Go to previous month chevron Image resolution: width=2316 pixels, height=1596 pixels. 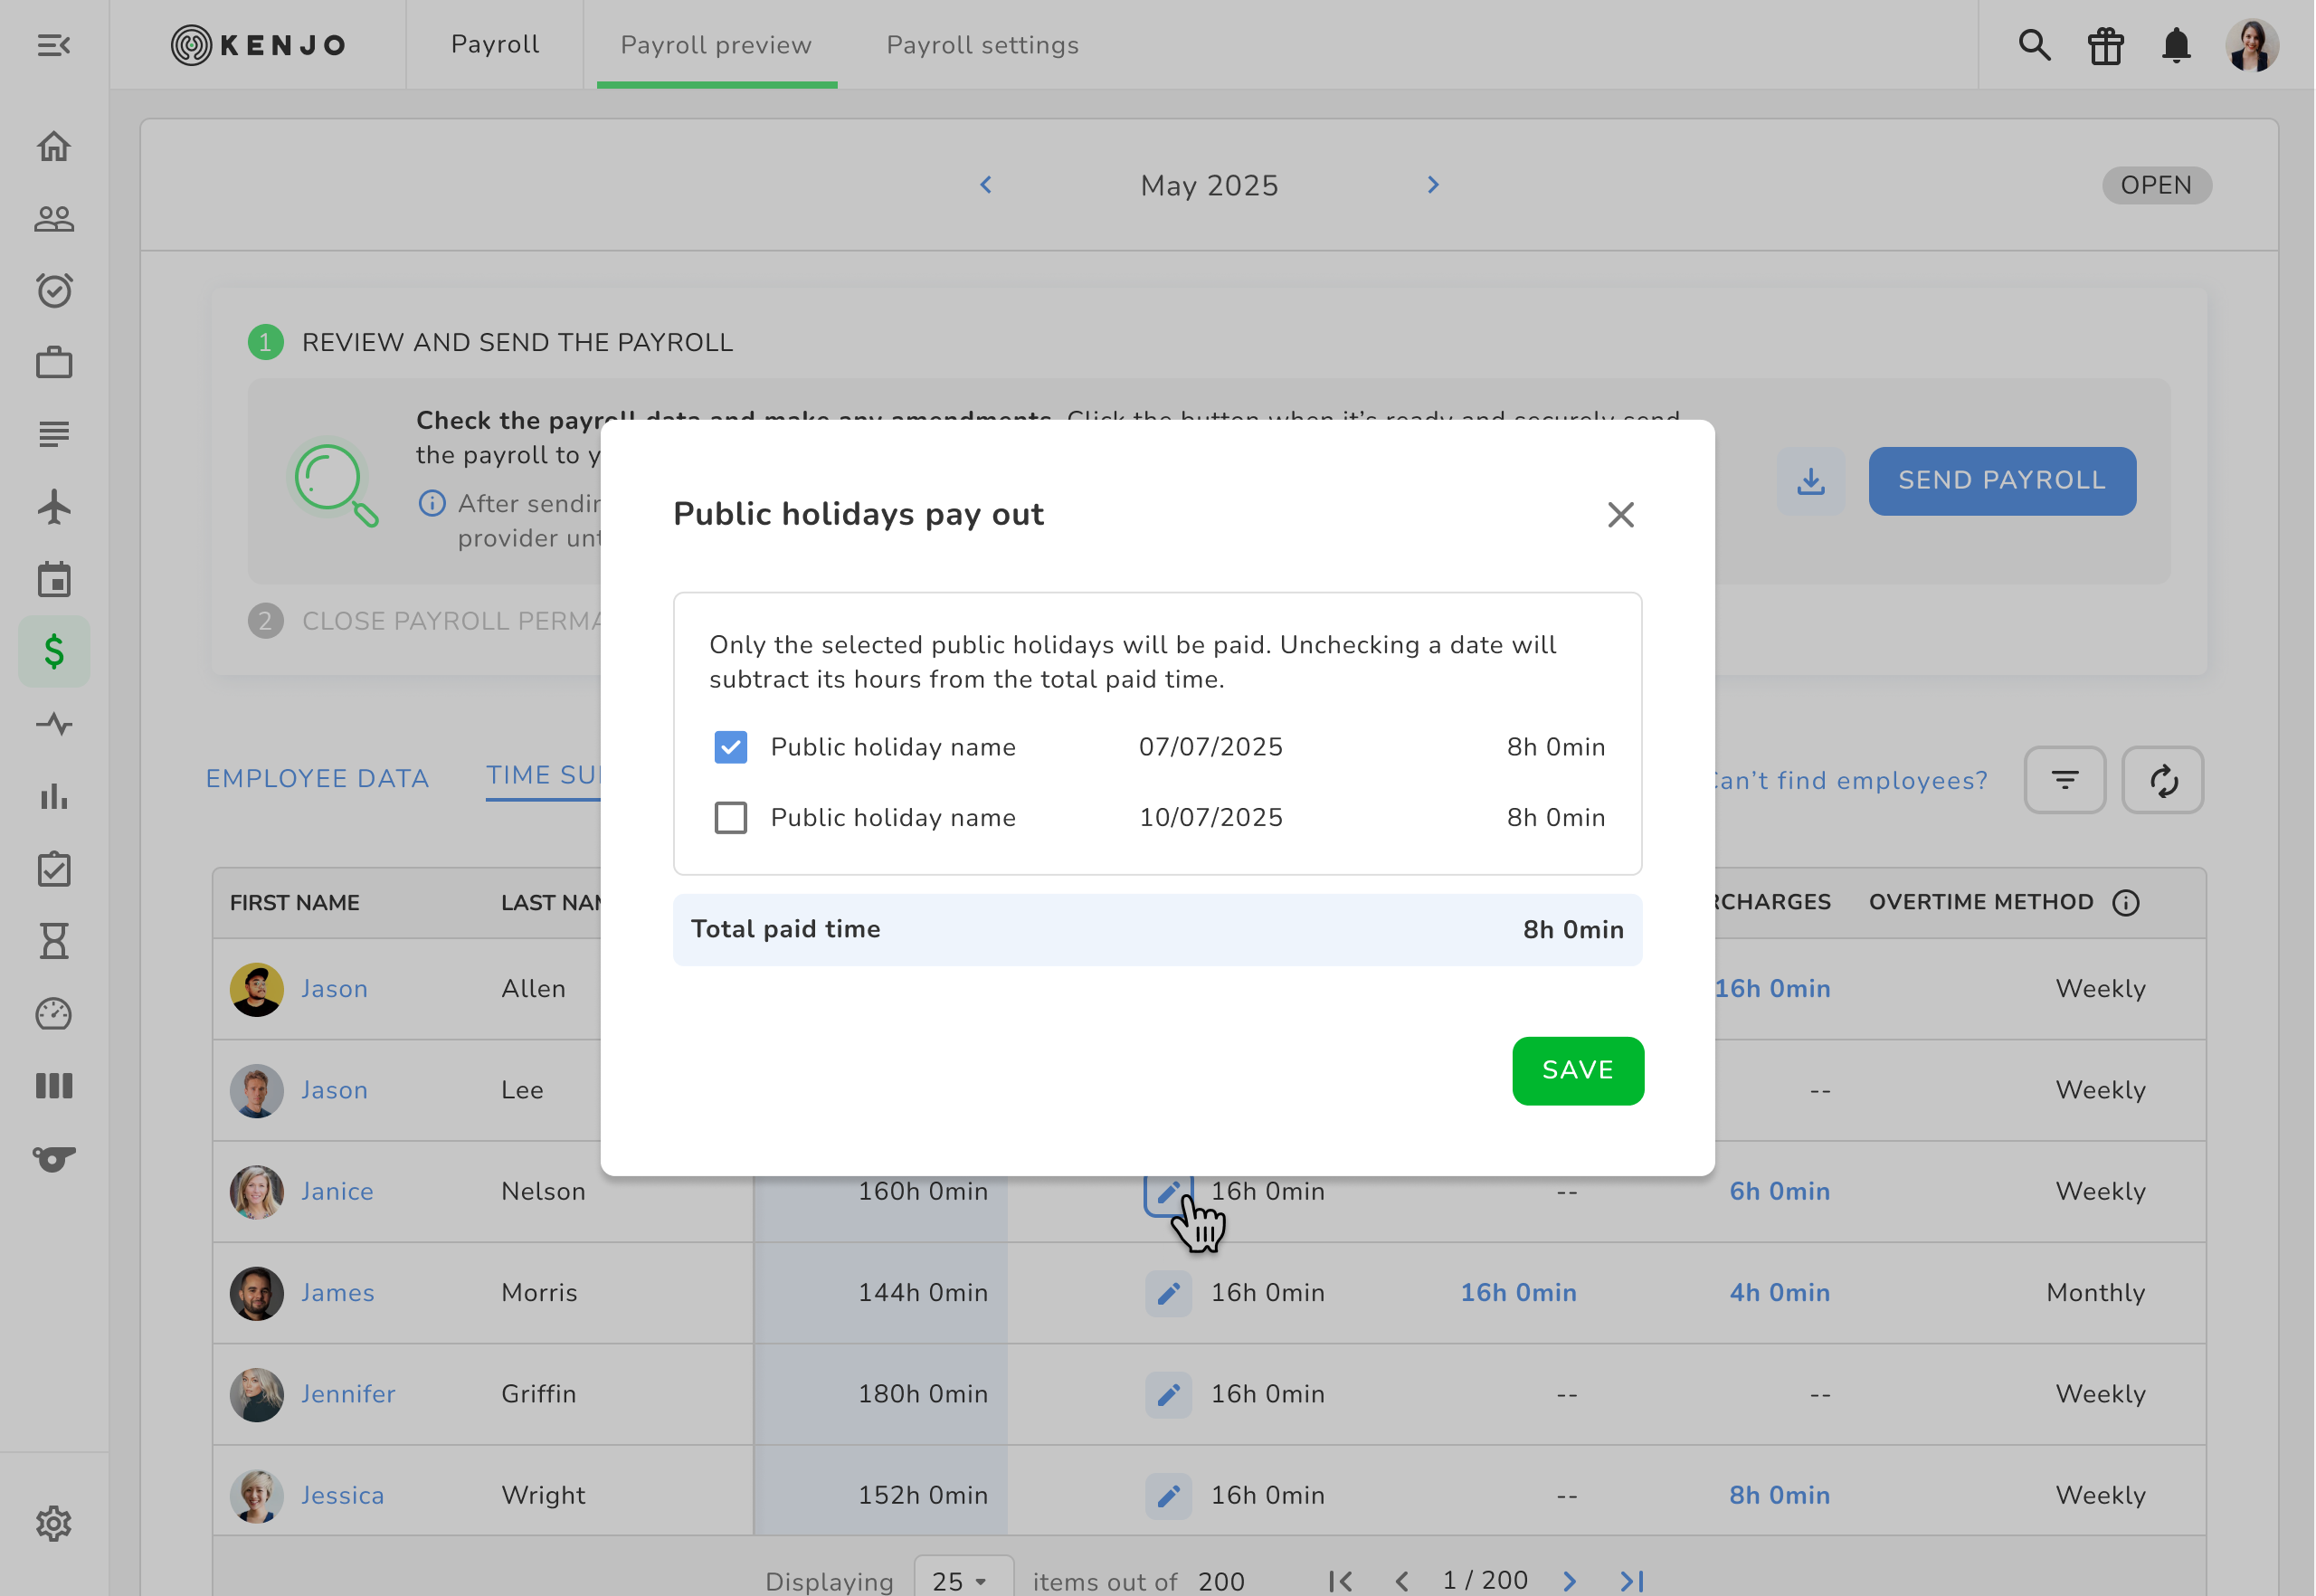point(986,185)
